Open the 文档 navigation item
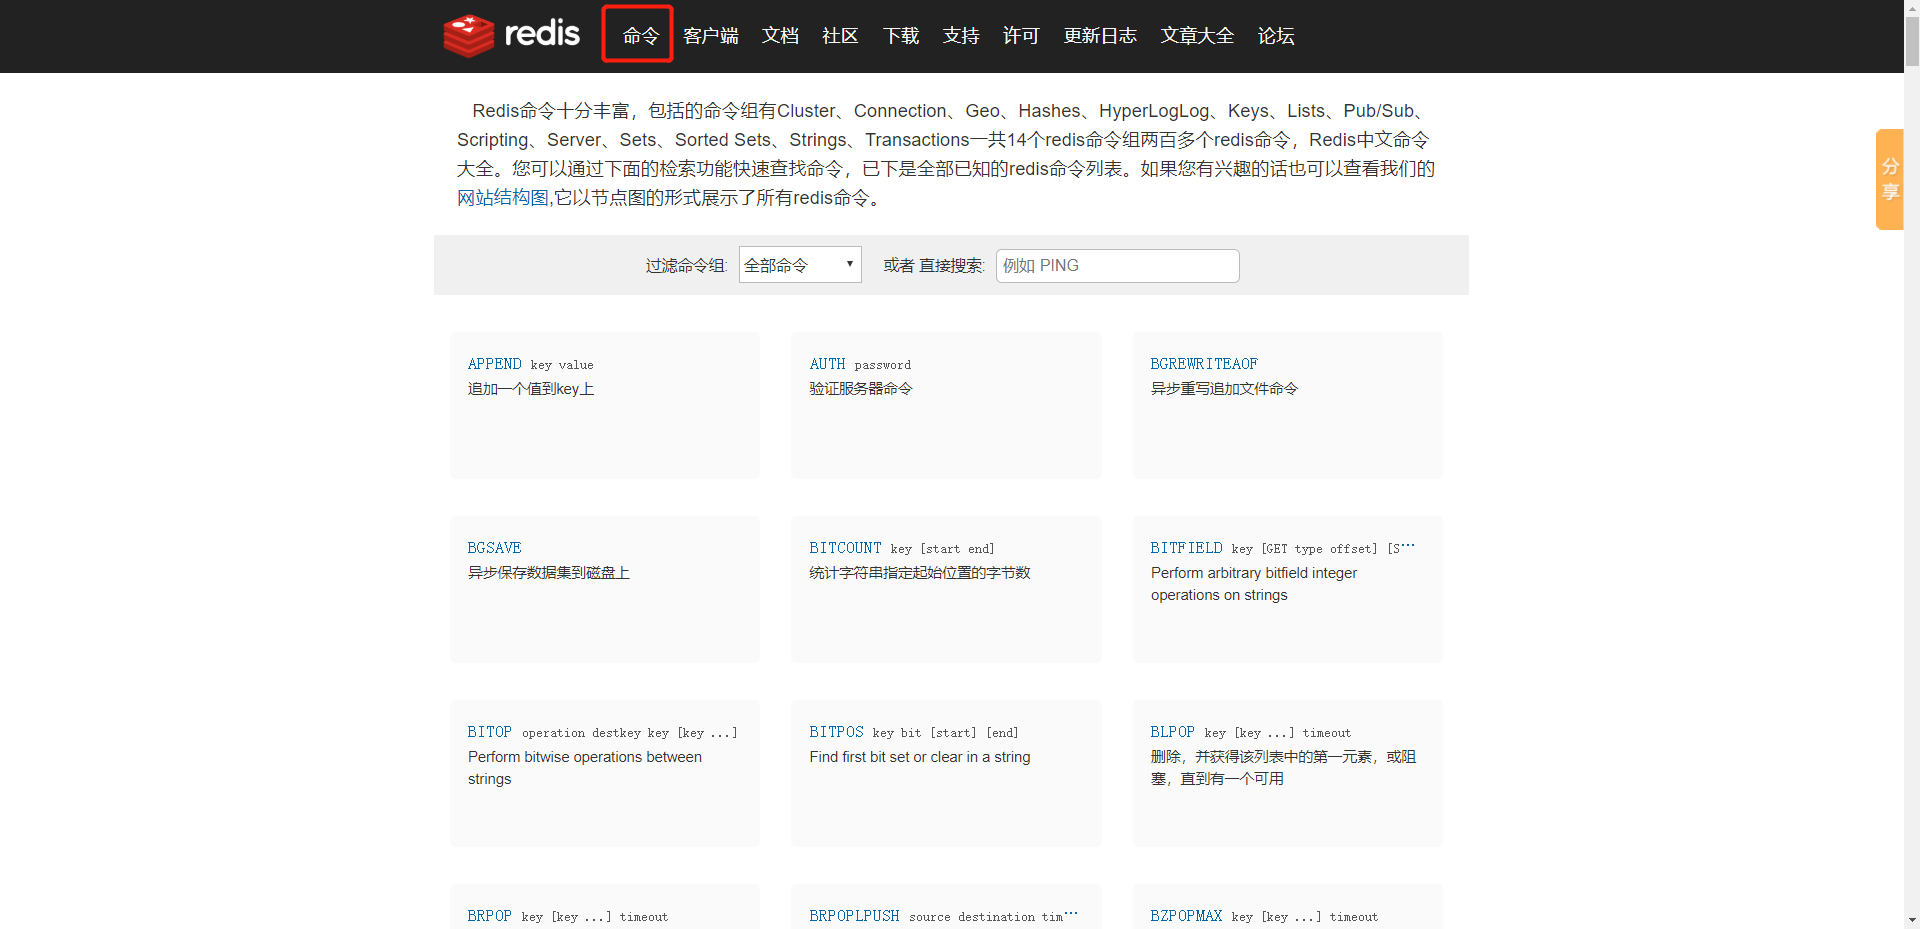This screenshot has height=929, width=1920. click(780, 36)
